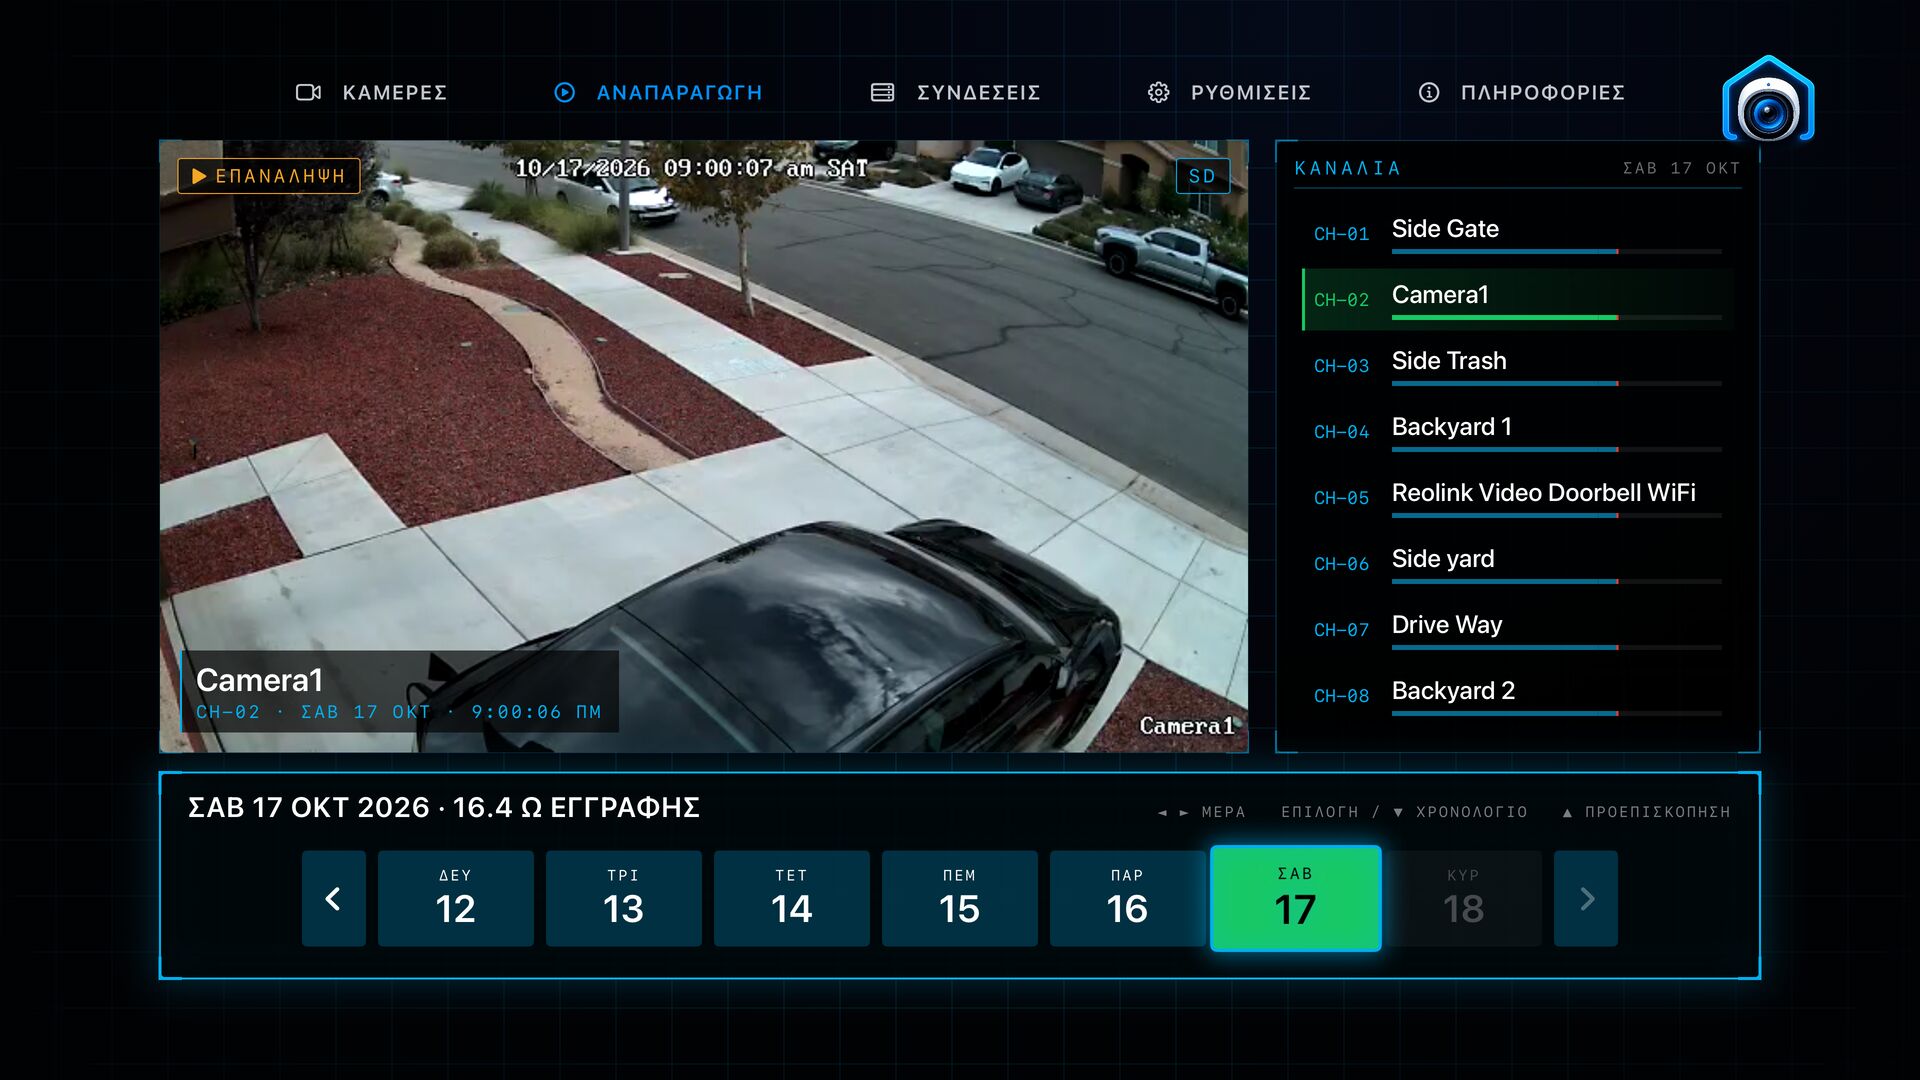This screenshot has height=1080, width=1920.
Task: Go to previous week with left chevron
Action: [334, 898]
